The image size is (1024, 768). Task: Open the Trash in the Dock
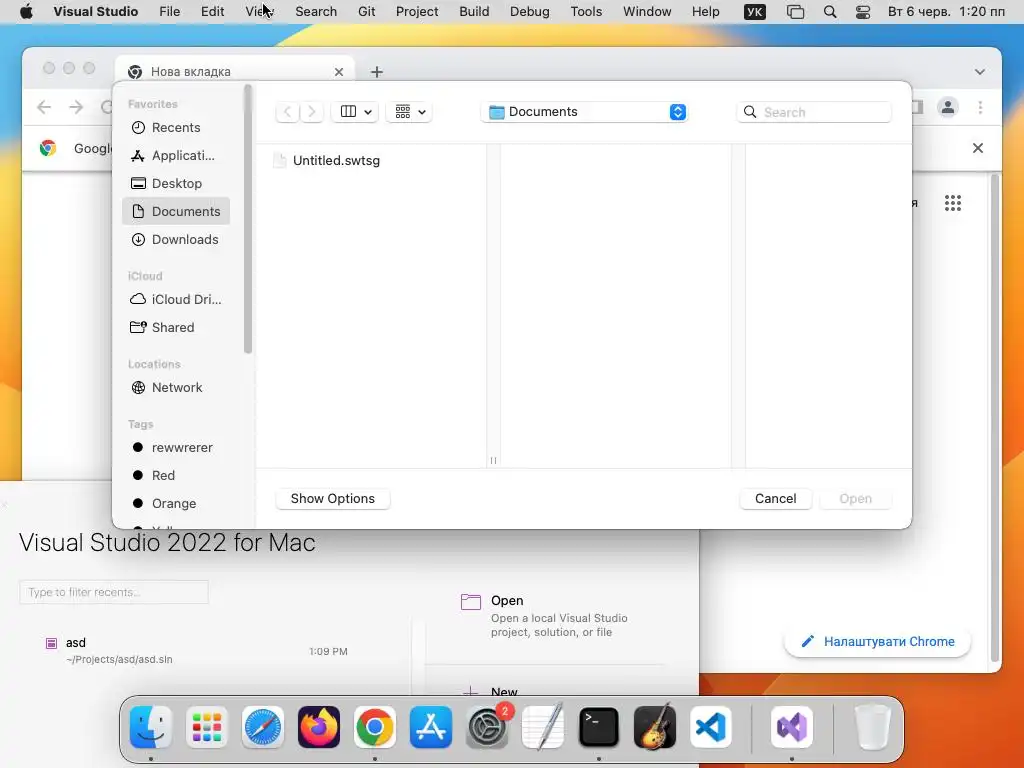pyautogui.click(x=872, y=727)
